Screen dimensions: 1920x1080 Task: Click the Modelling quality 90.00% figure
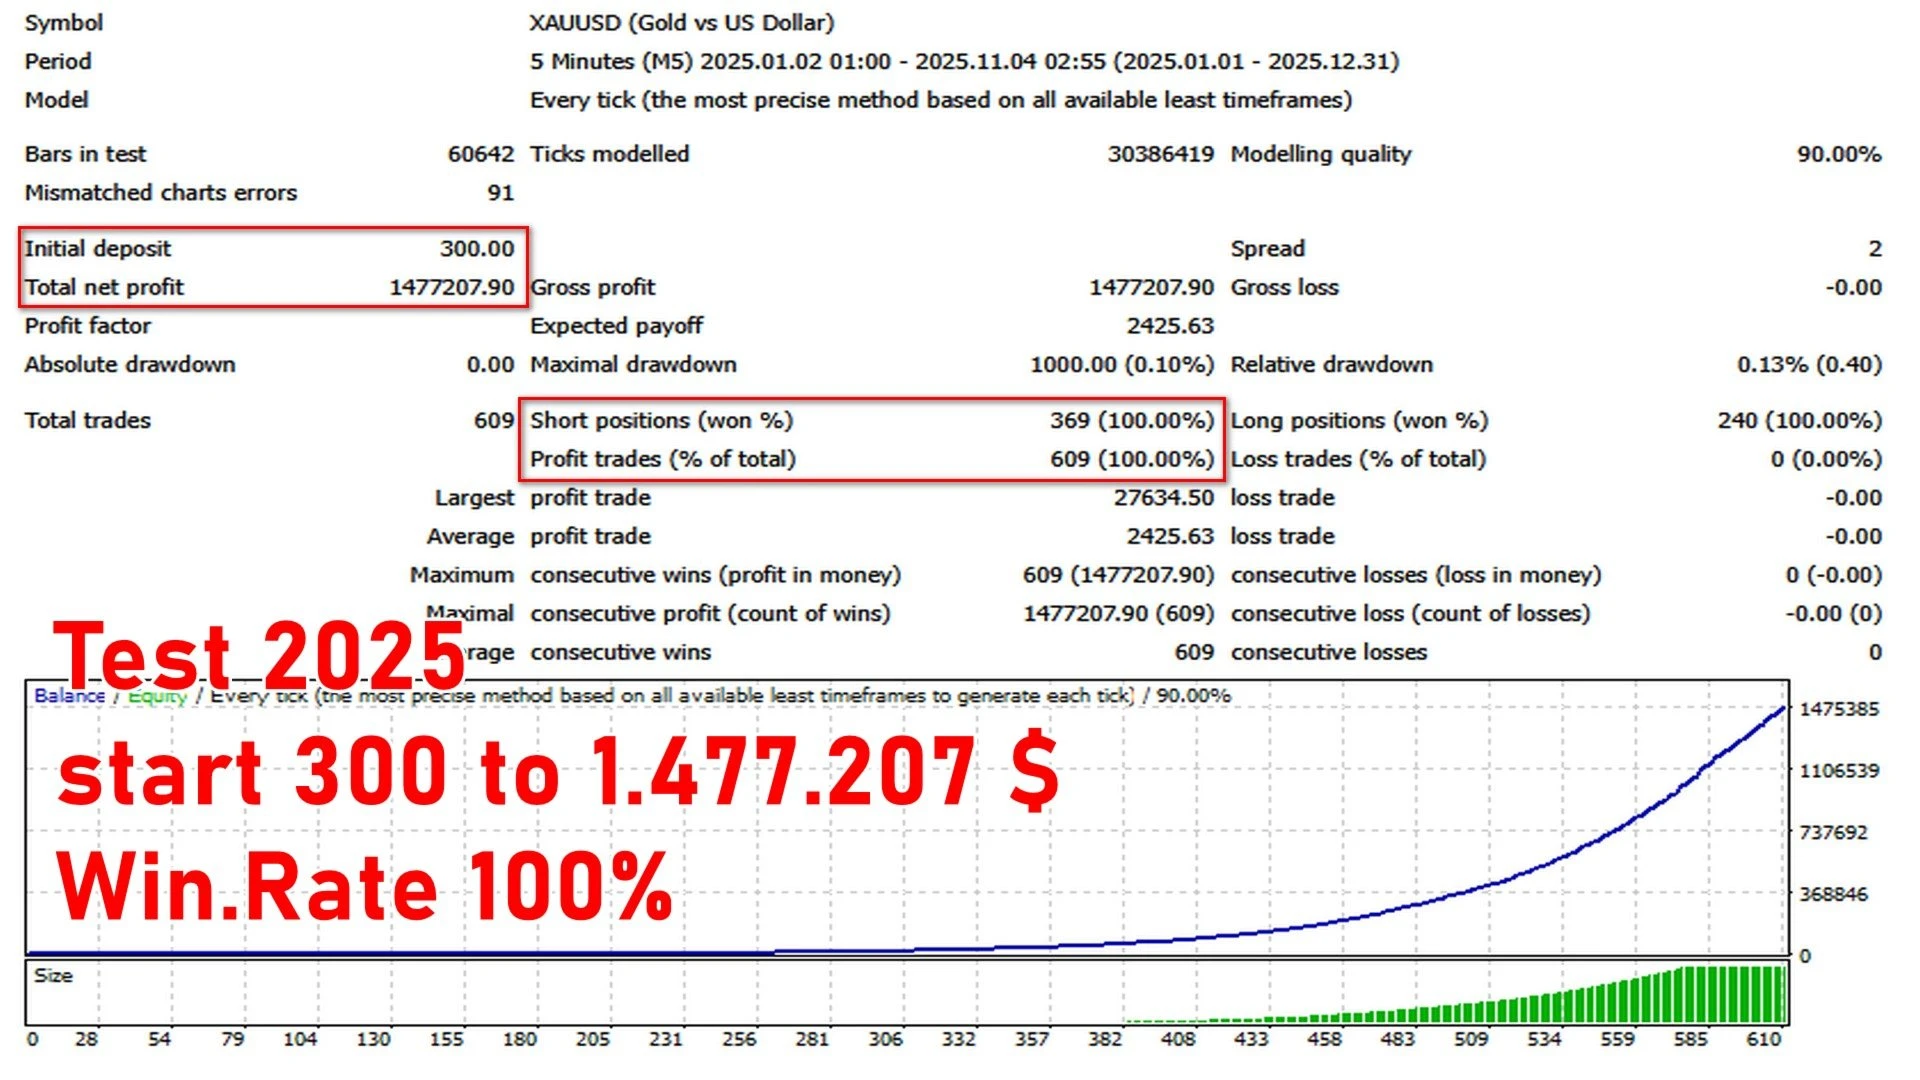[1838, 154]
